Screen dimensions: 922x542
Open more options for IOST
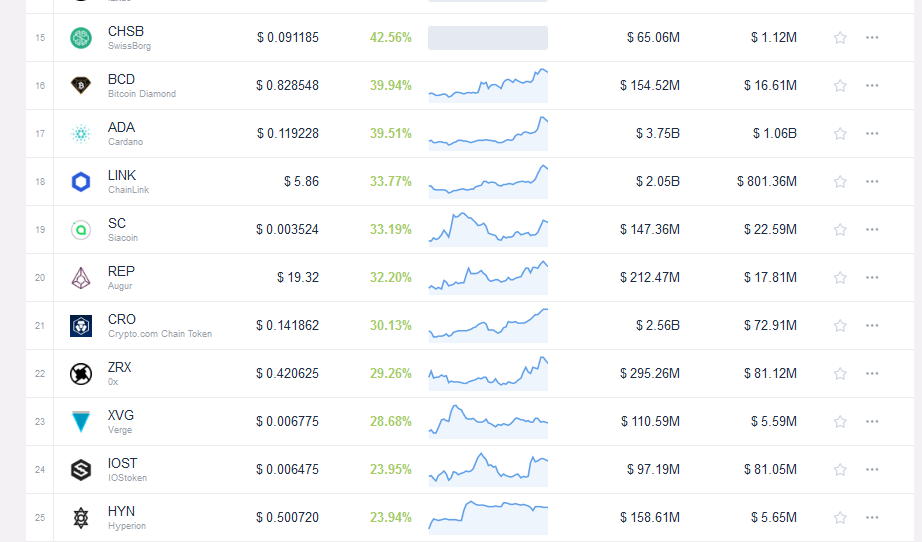tap(872, 470)
